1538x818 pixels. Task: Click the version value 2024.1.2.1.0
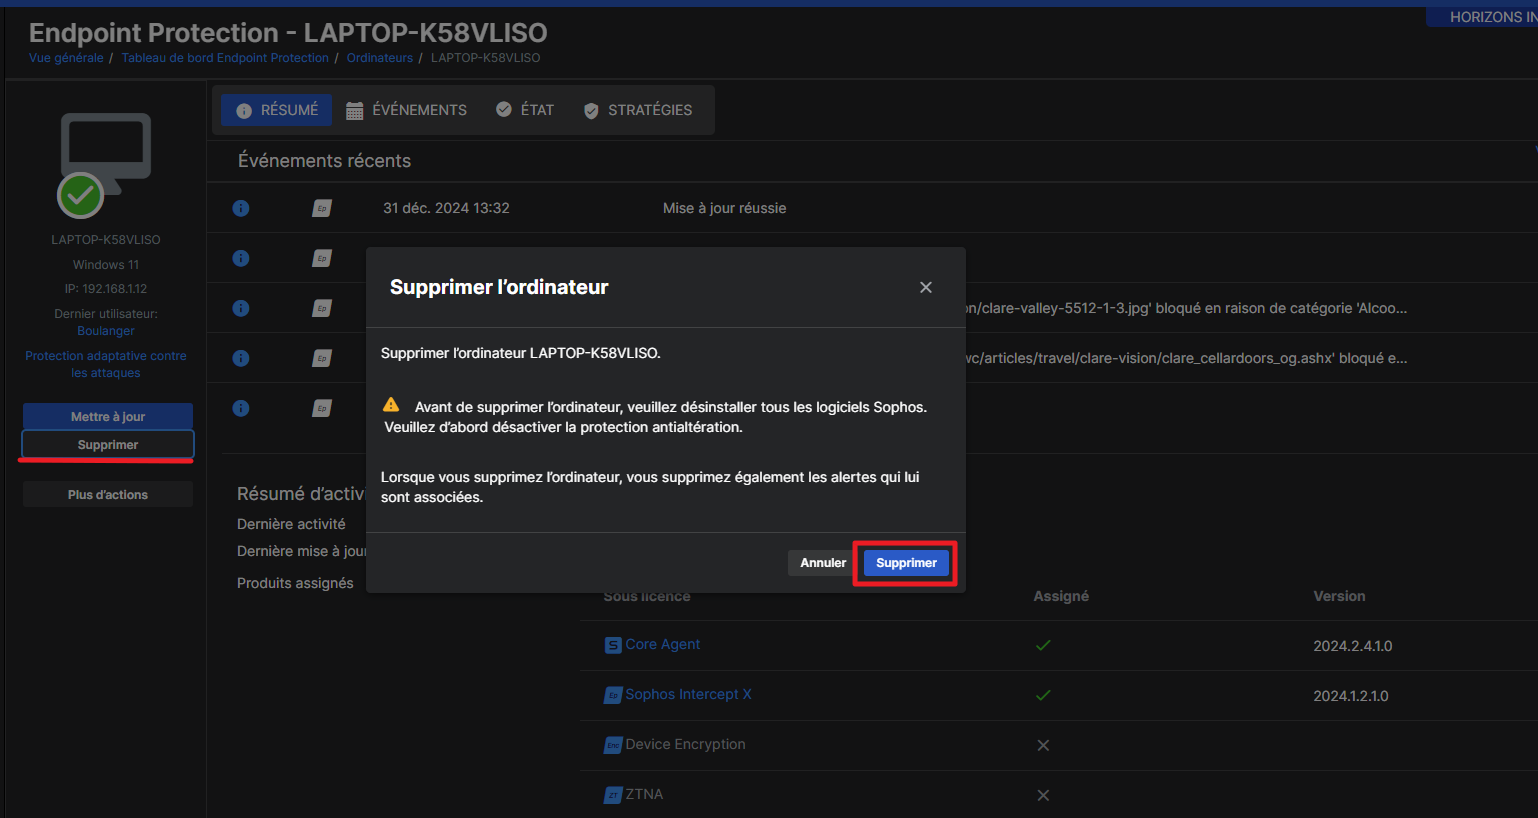click(x=1351, y=696)
